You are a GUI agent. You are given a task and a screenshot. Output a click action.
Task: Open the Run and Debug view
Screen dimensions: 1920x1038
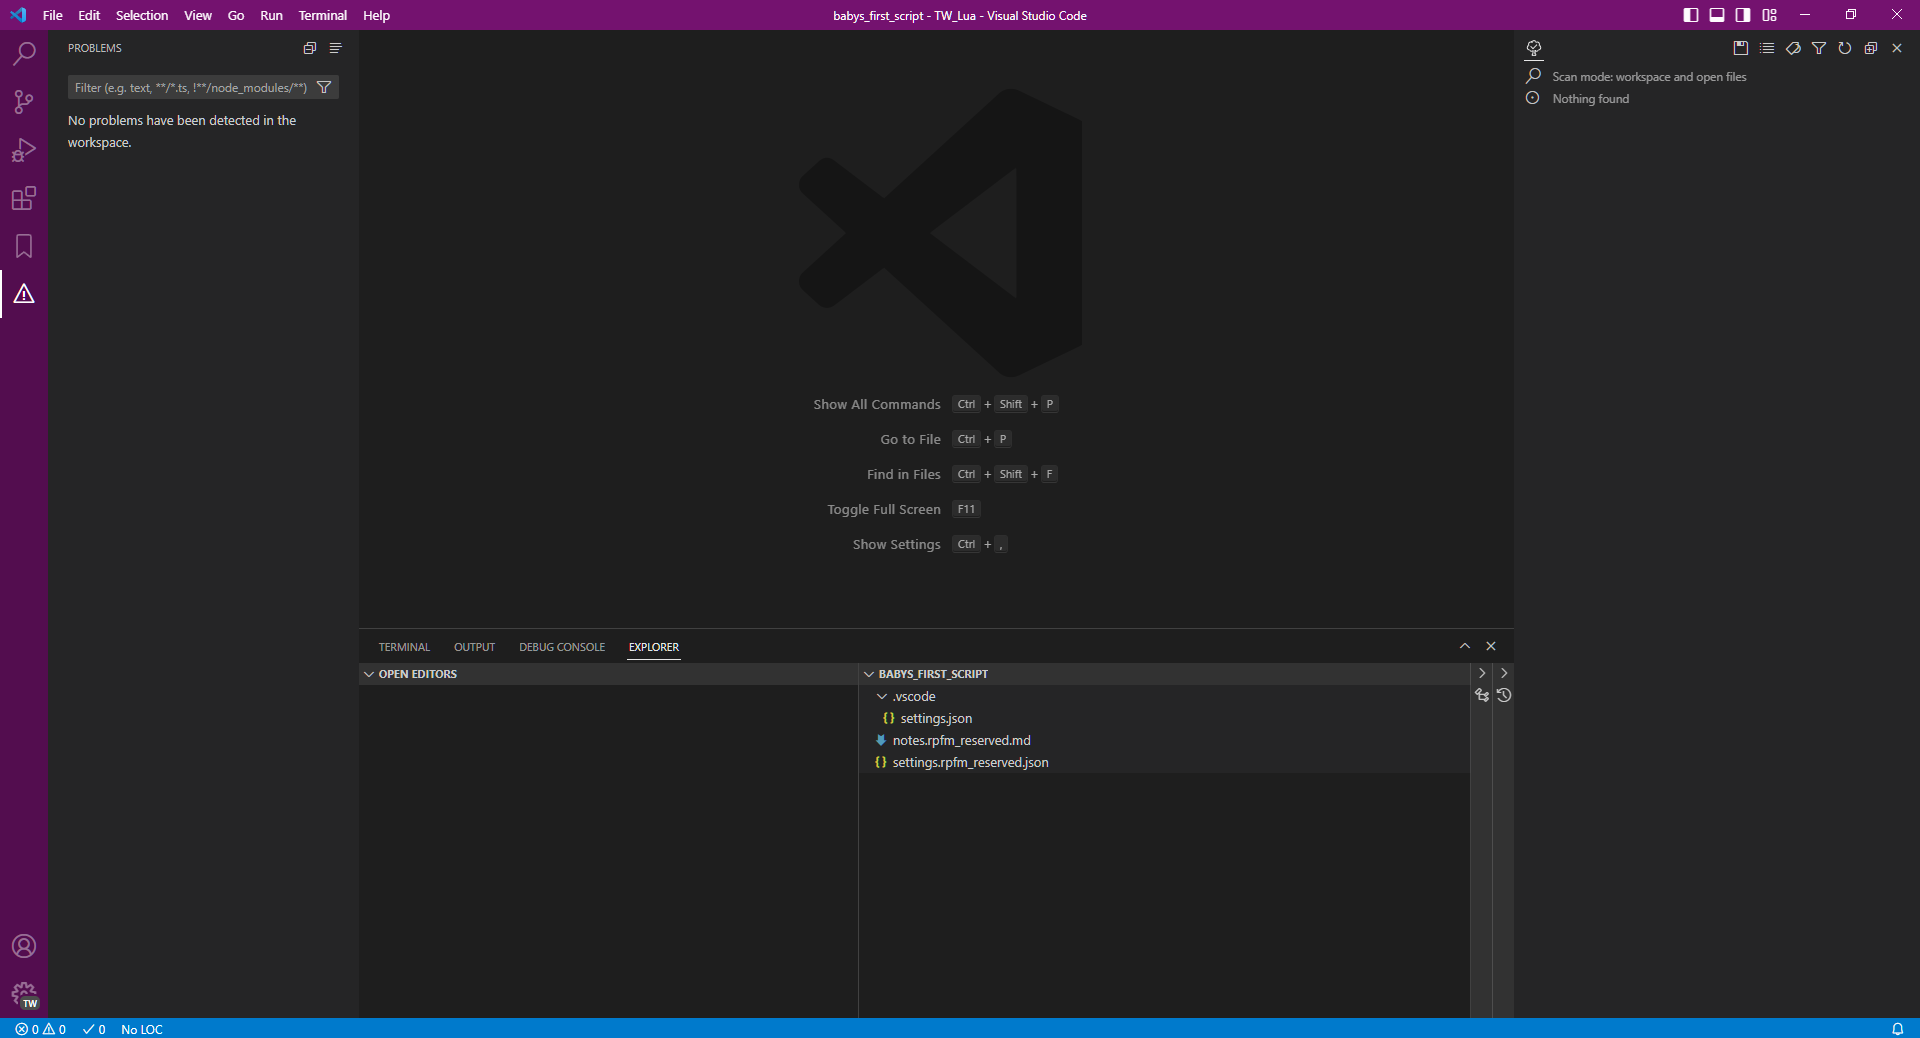coord(24,150)
